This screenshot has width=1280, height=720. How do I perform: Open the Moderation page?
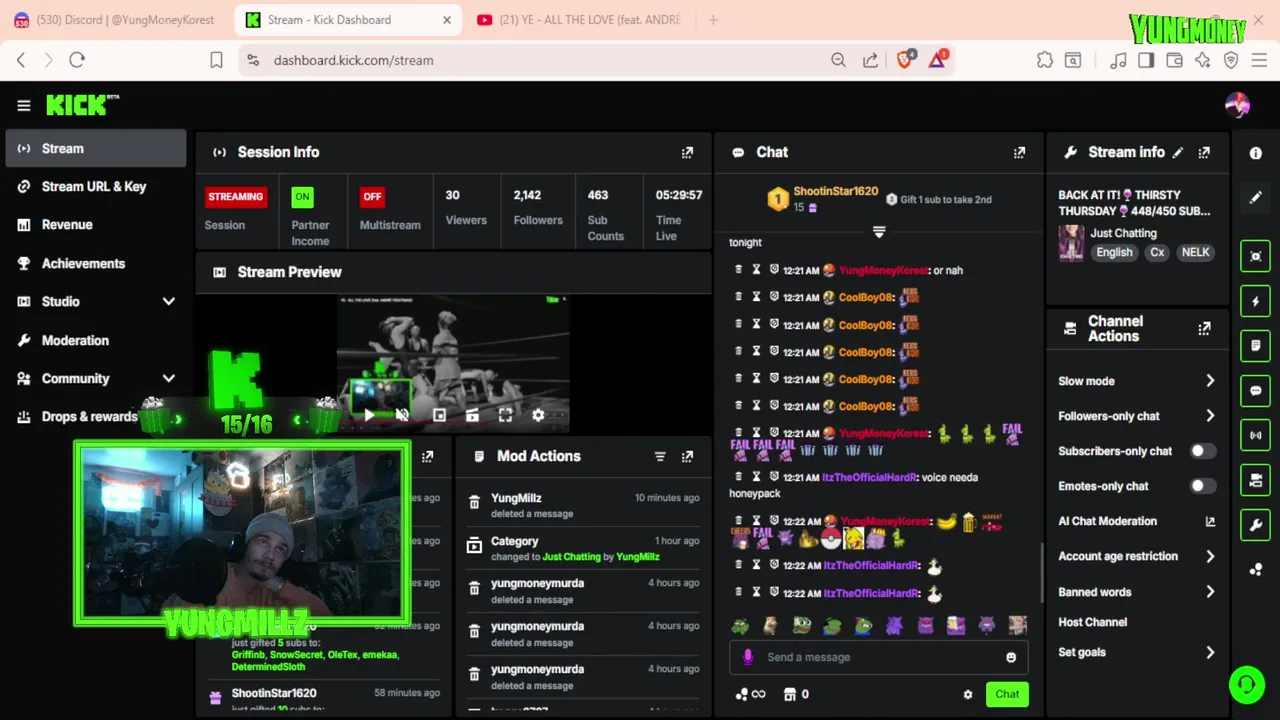[95, 340]
